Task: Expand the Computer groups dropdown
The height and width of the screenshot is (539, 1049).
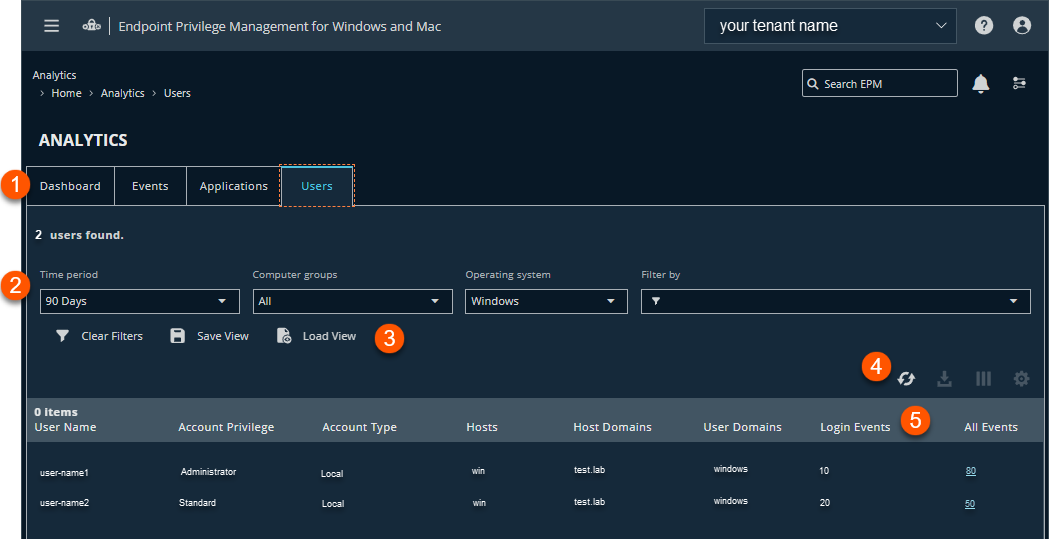Action: 353,302
